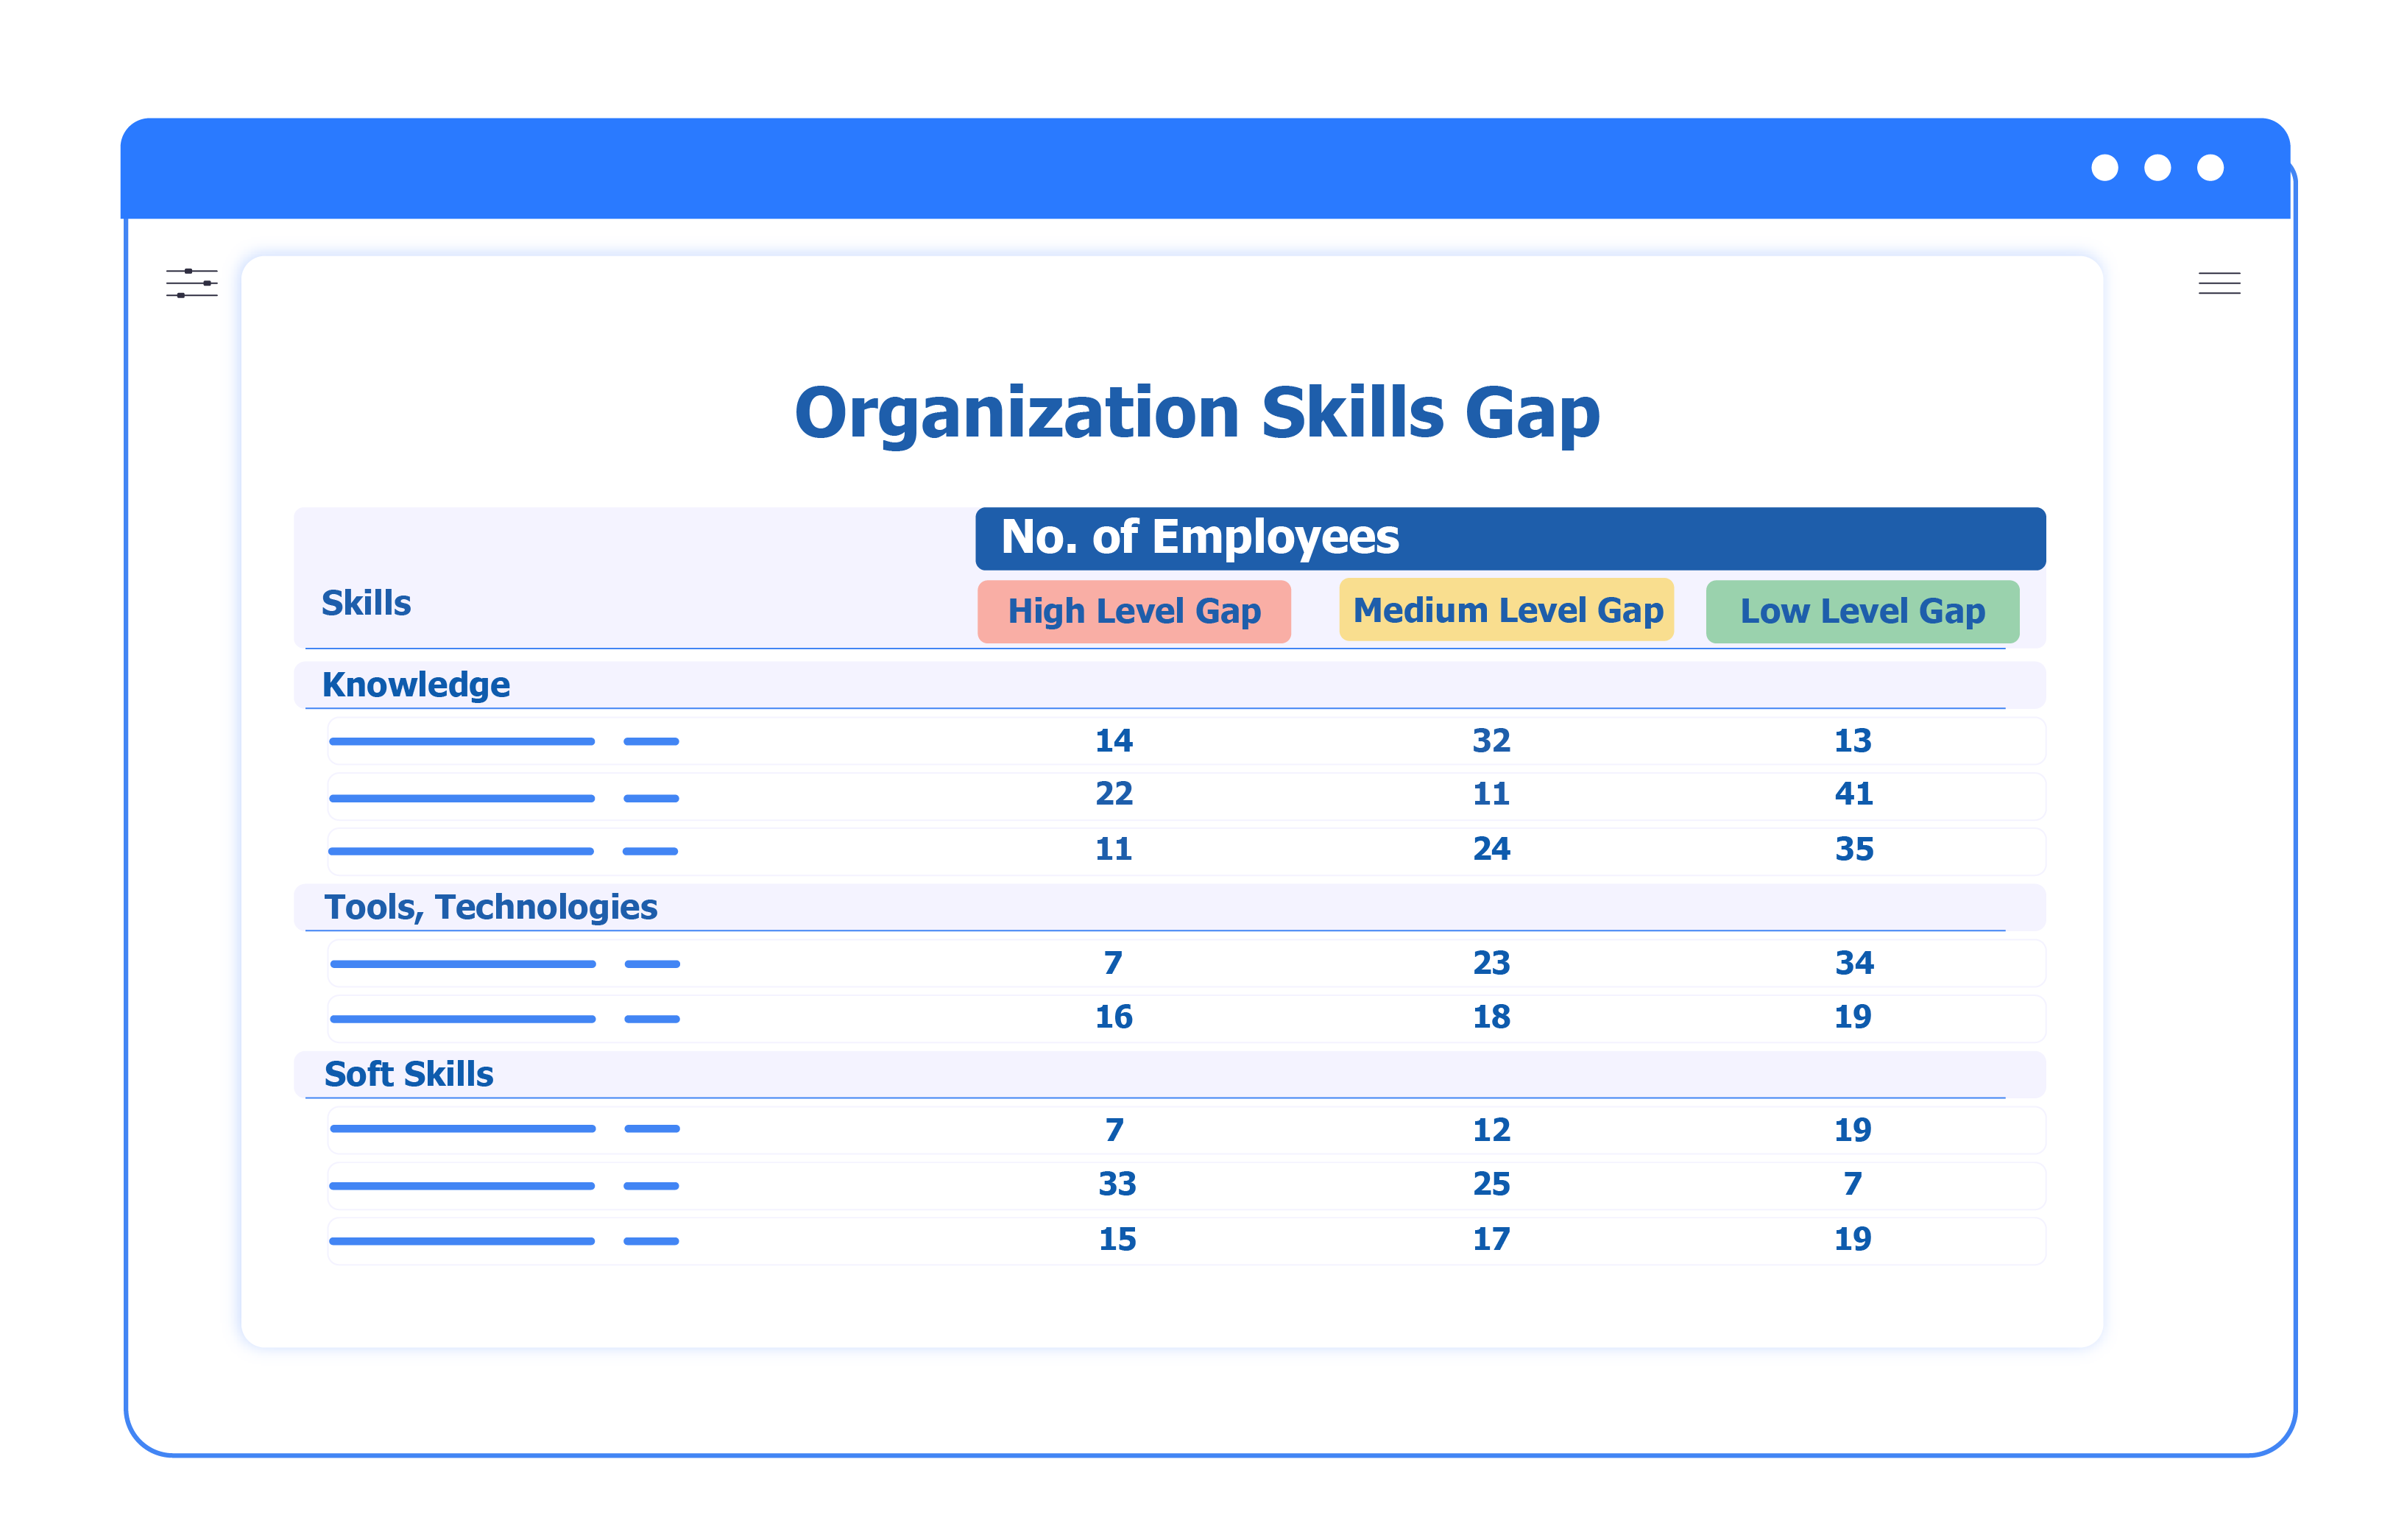Viewport: 2407px width, 1540px height.
Task: Click Tools medium gap value 18
Action: [x=1491, y=1017]
